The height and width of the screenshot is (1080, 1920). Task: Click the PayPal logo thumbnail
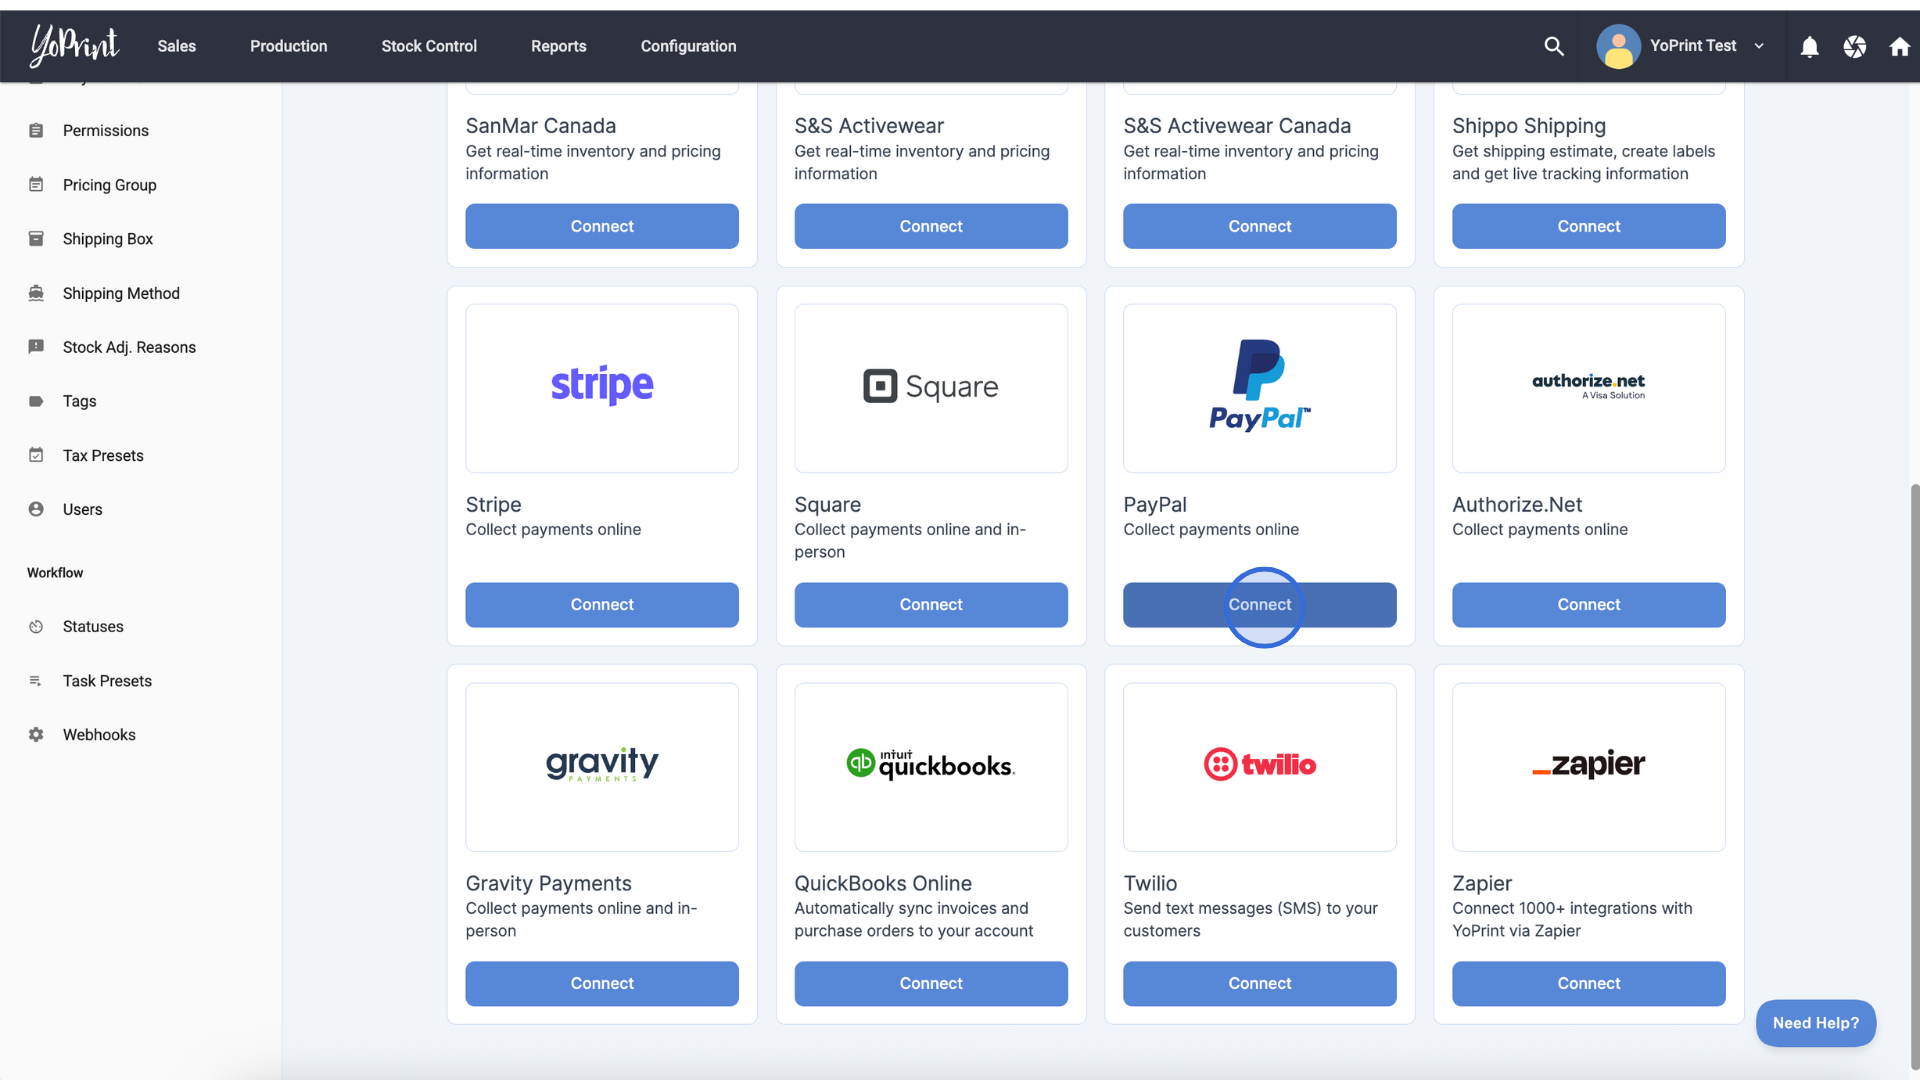(1260, 388)
